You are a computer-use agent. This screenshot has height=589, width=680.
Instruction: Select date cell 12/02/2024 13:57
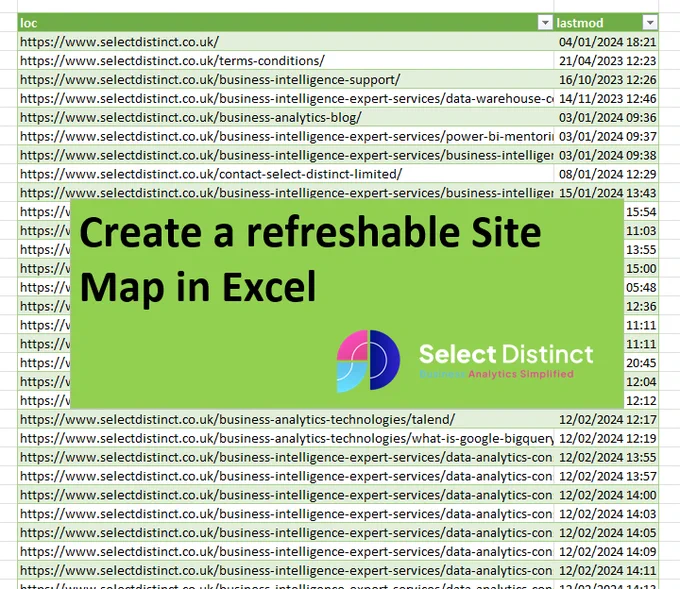[x=606, y=476]
